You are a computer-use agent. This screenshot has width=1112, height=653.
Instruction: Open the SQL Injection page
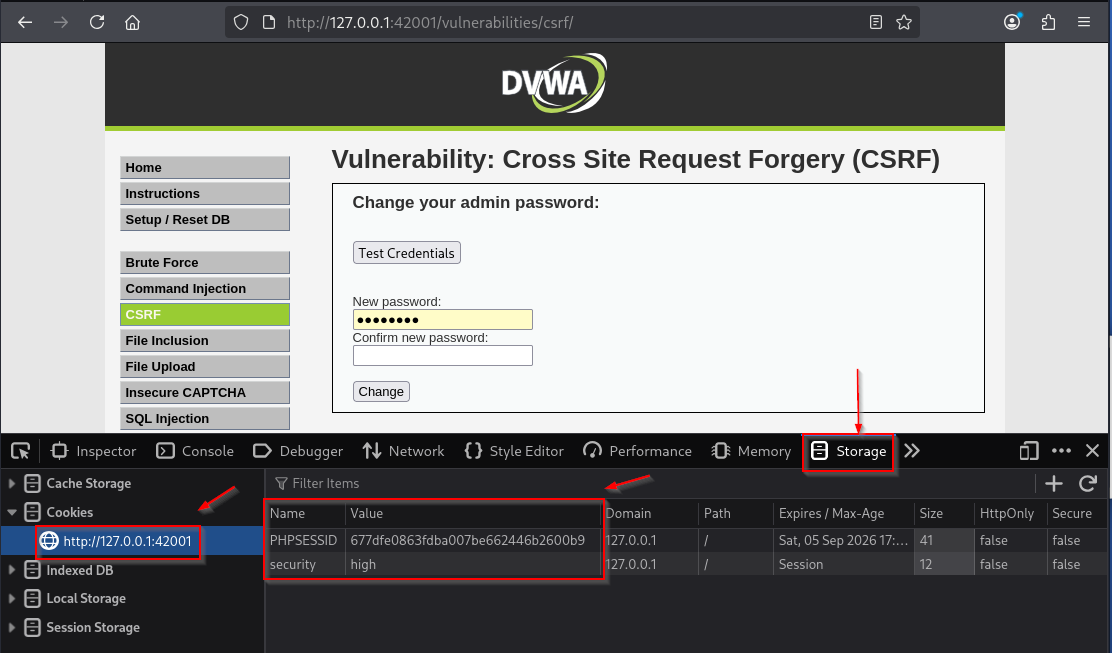205,418
